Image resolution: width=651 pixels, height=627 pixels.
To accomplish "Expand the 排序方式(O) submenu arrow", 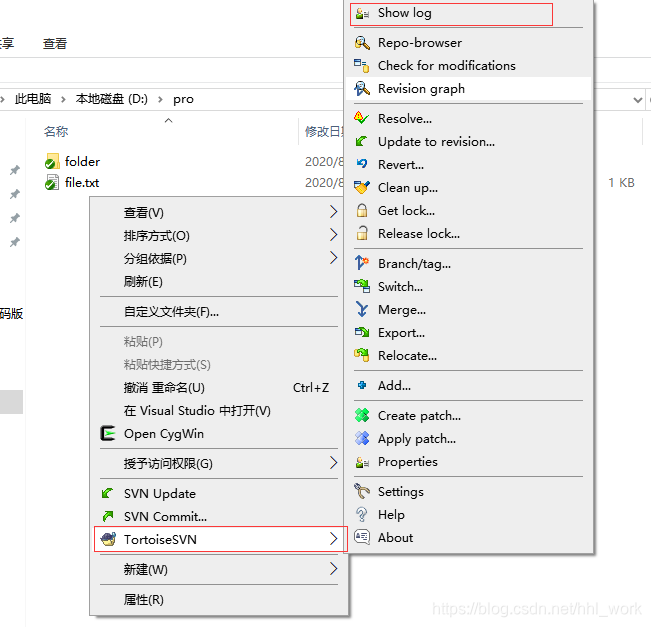I will (x=333, y=235).
